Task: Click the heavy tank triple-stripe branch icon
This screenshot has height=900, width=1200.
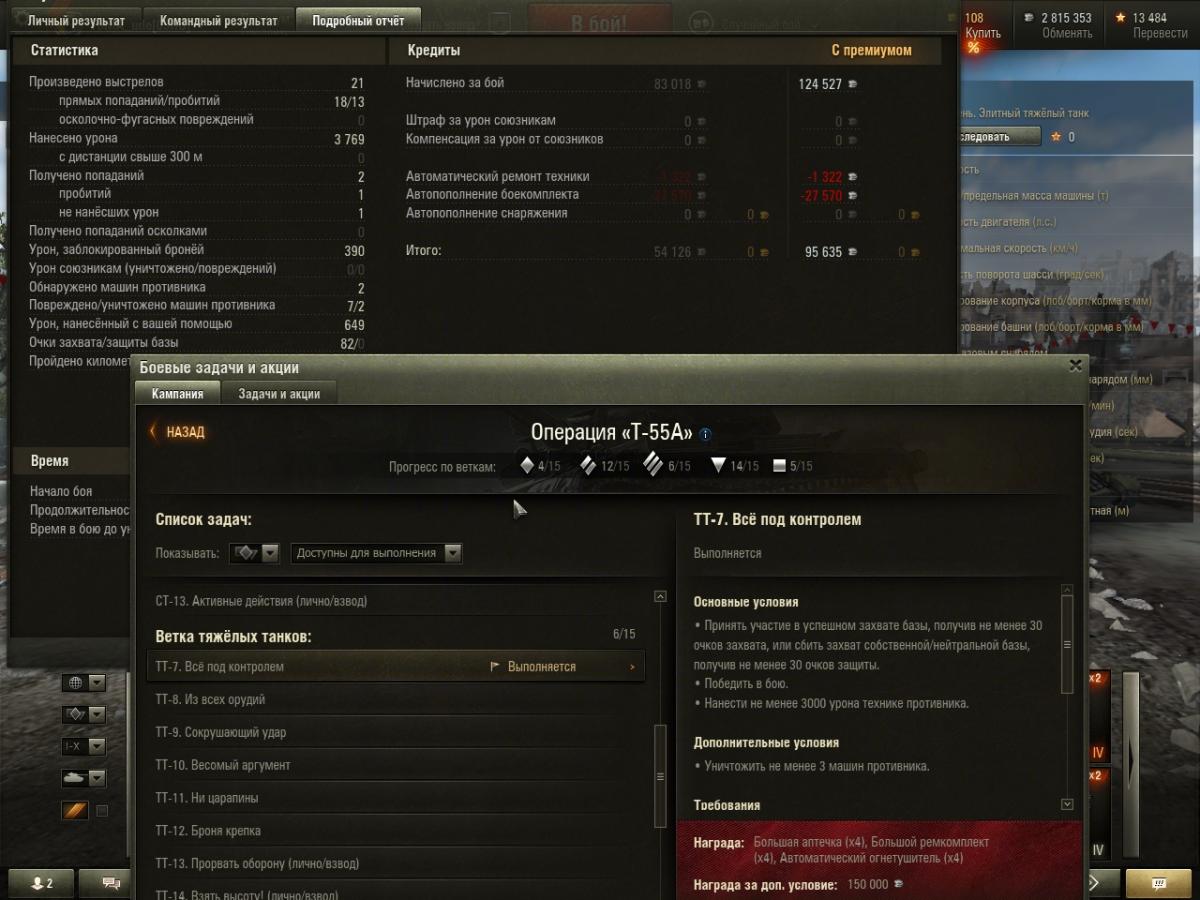Action: click(653, 465)
